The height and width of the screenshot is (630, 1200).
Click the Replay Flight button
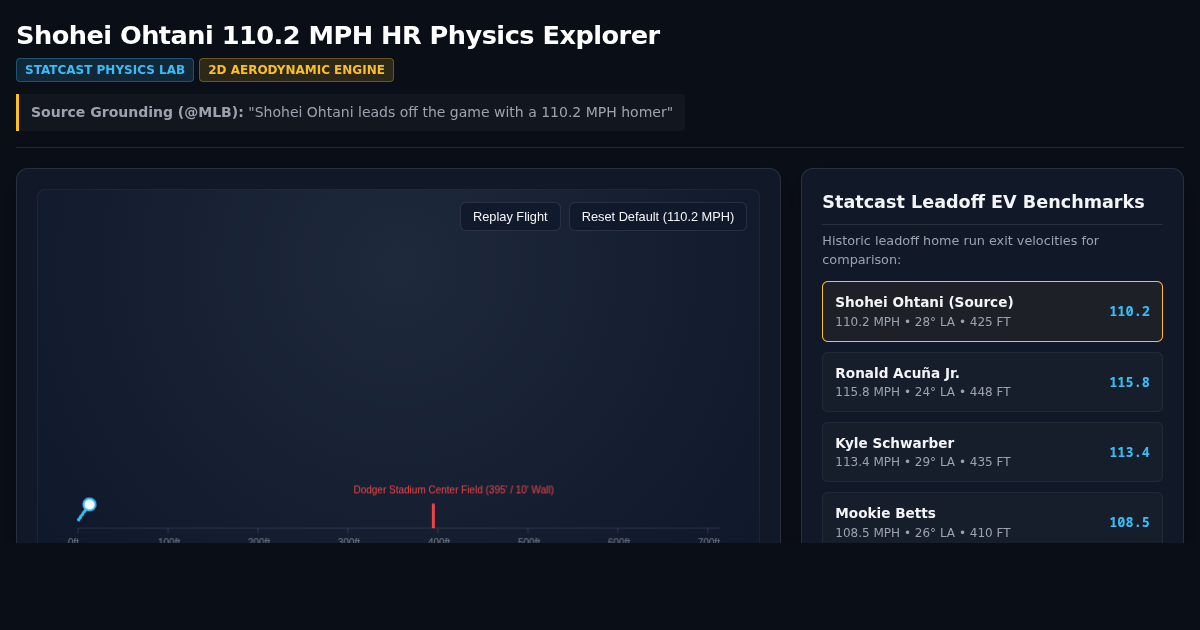click(510, 217)
